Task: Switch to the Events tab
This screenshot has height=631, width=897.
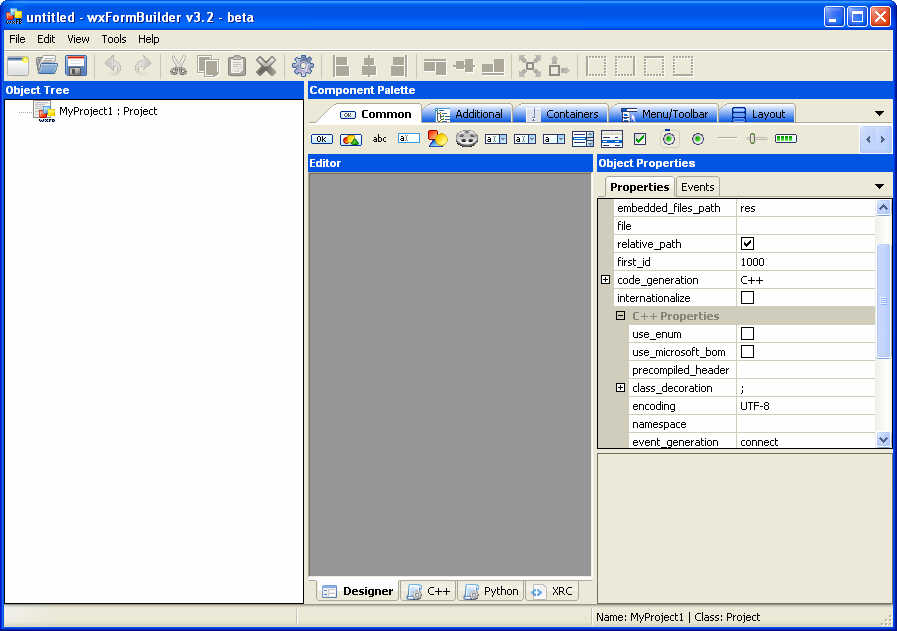Action: pyautogui.click(x=697, y=187)
